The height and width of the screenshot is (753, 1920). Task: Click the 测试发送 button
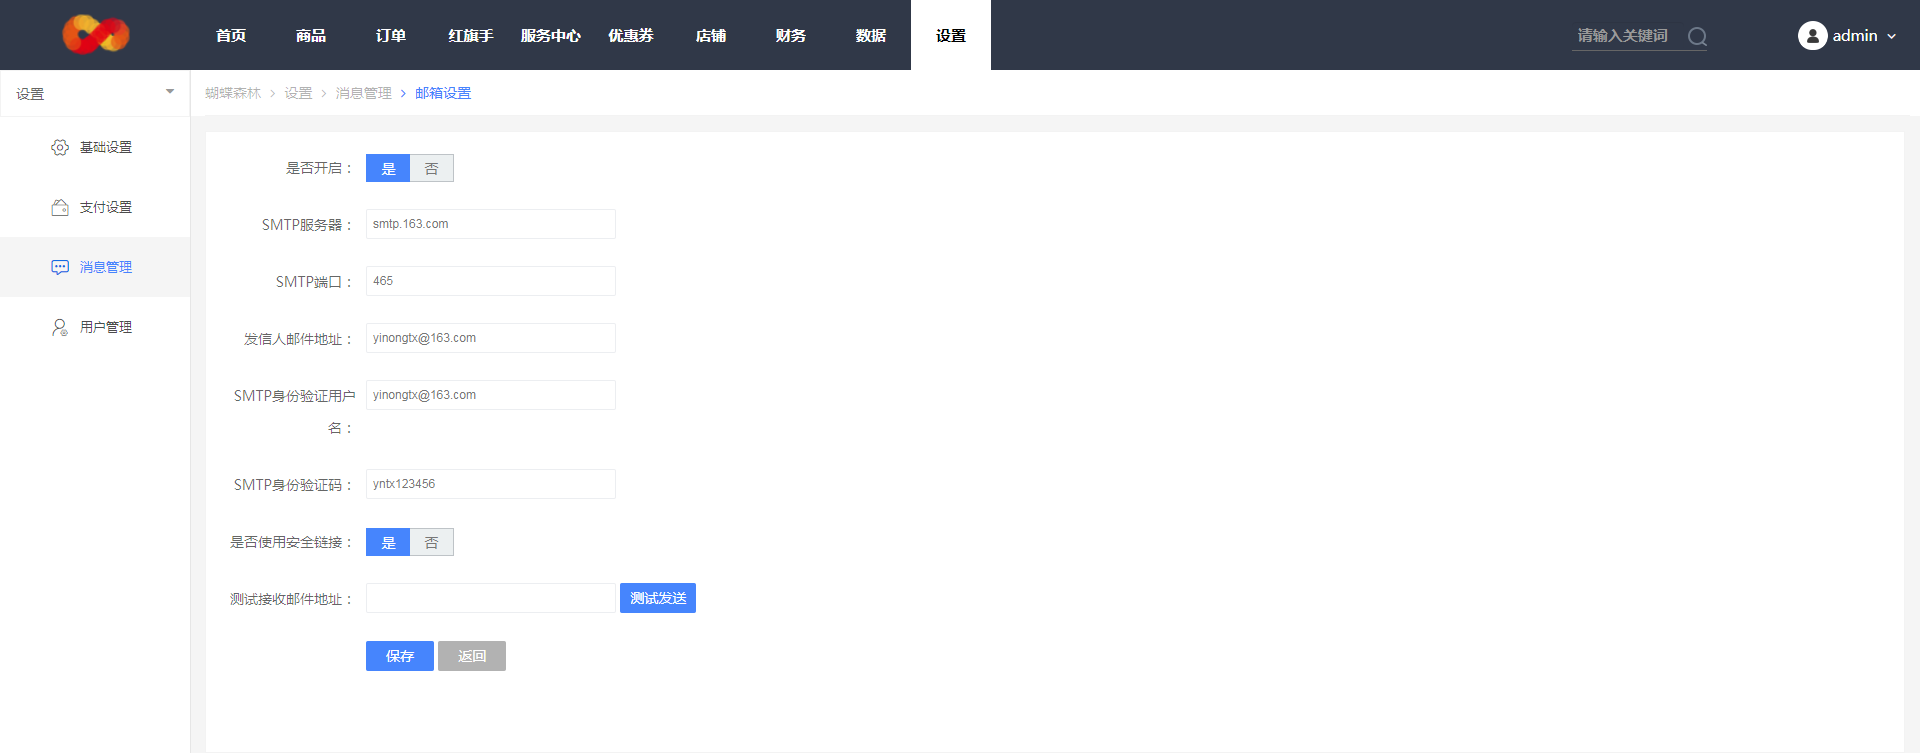pyautogui.click(x=658, y=598)
